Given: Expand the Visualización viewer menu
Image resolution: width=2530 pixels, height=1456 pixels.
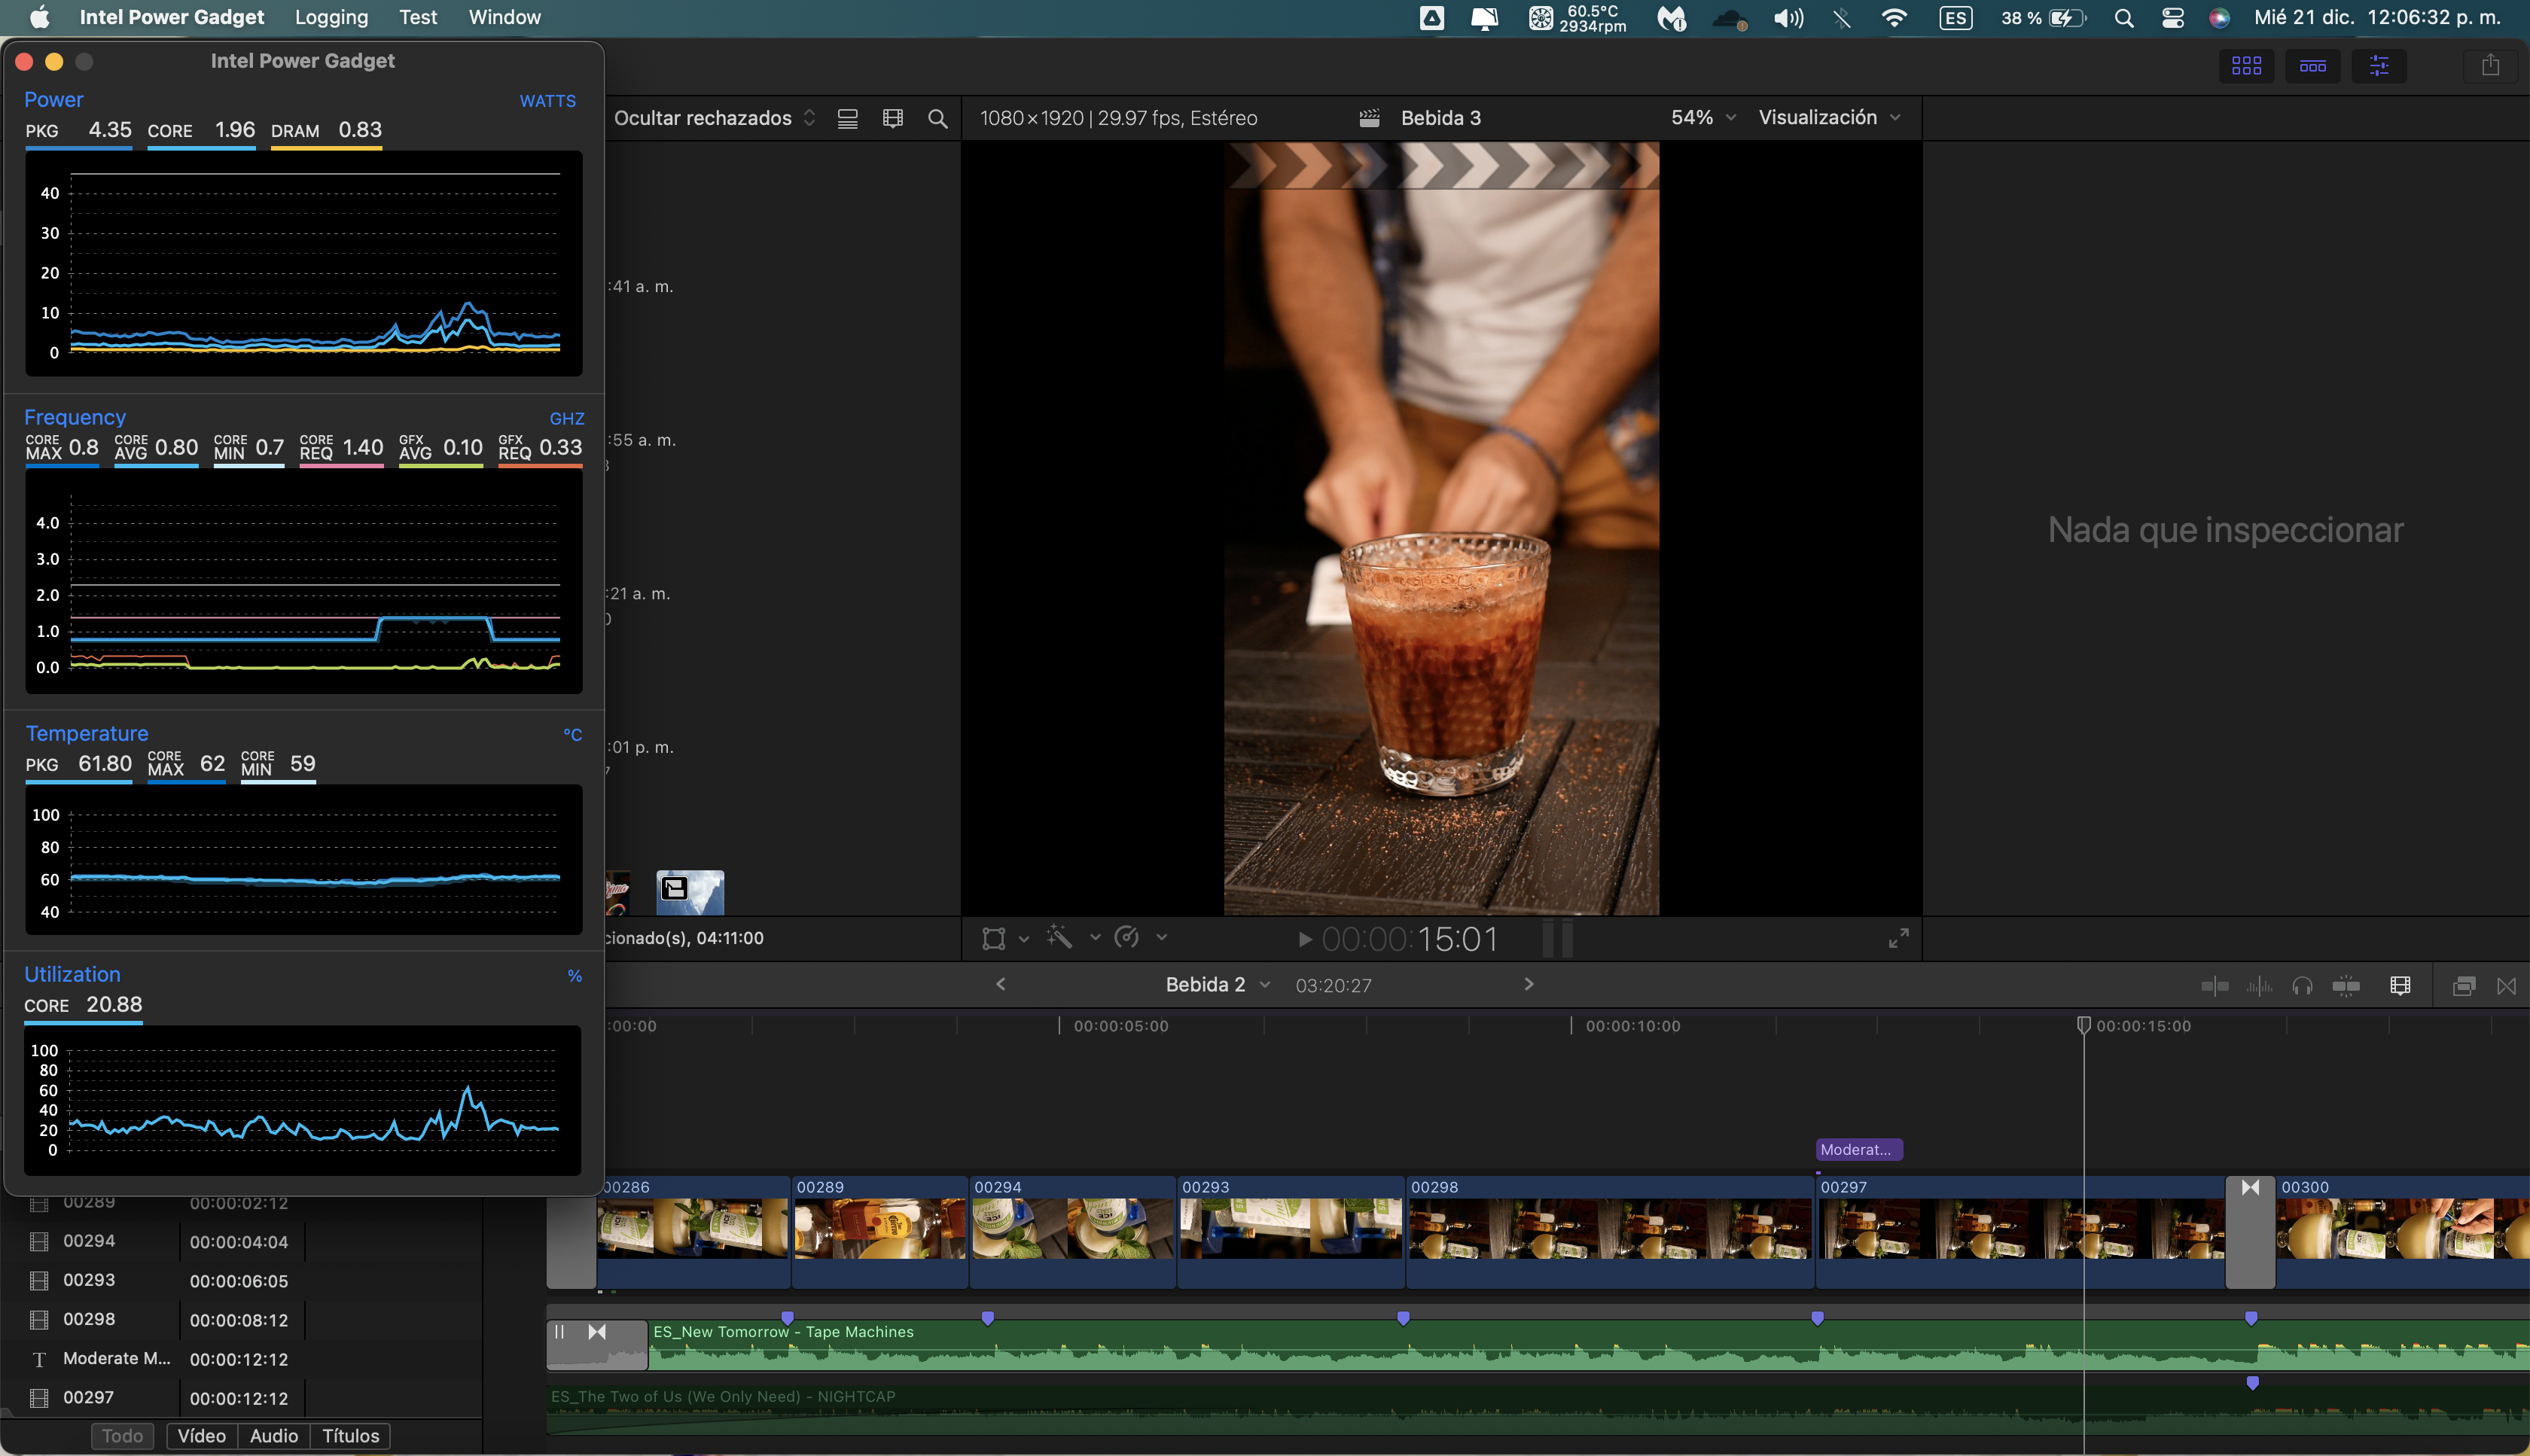Looking at the screenshot, I should [1828, 118].
